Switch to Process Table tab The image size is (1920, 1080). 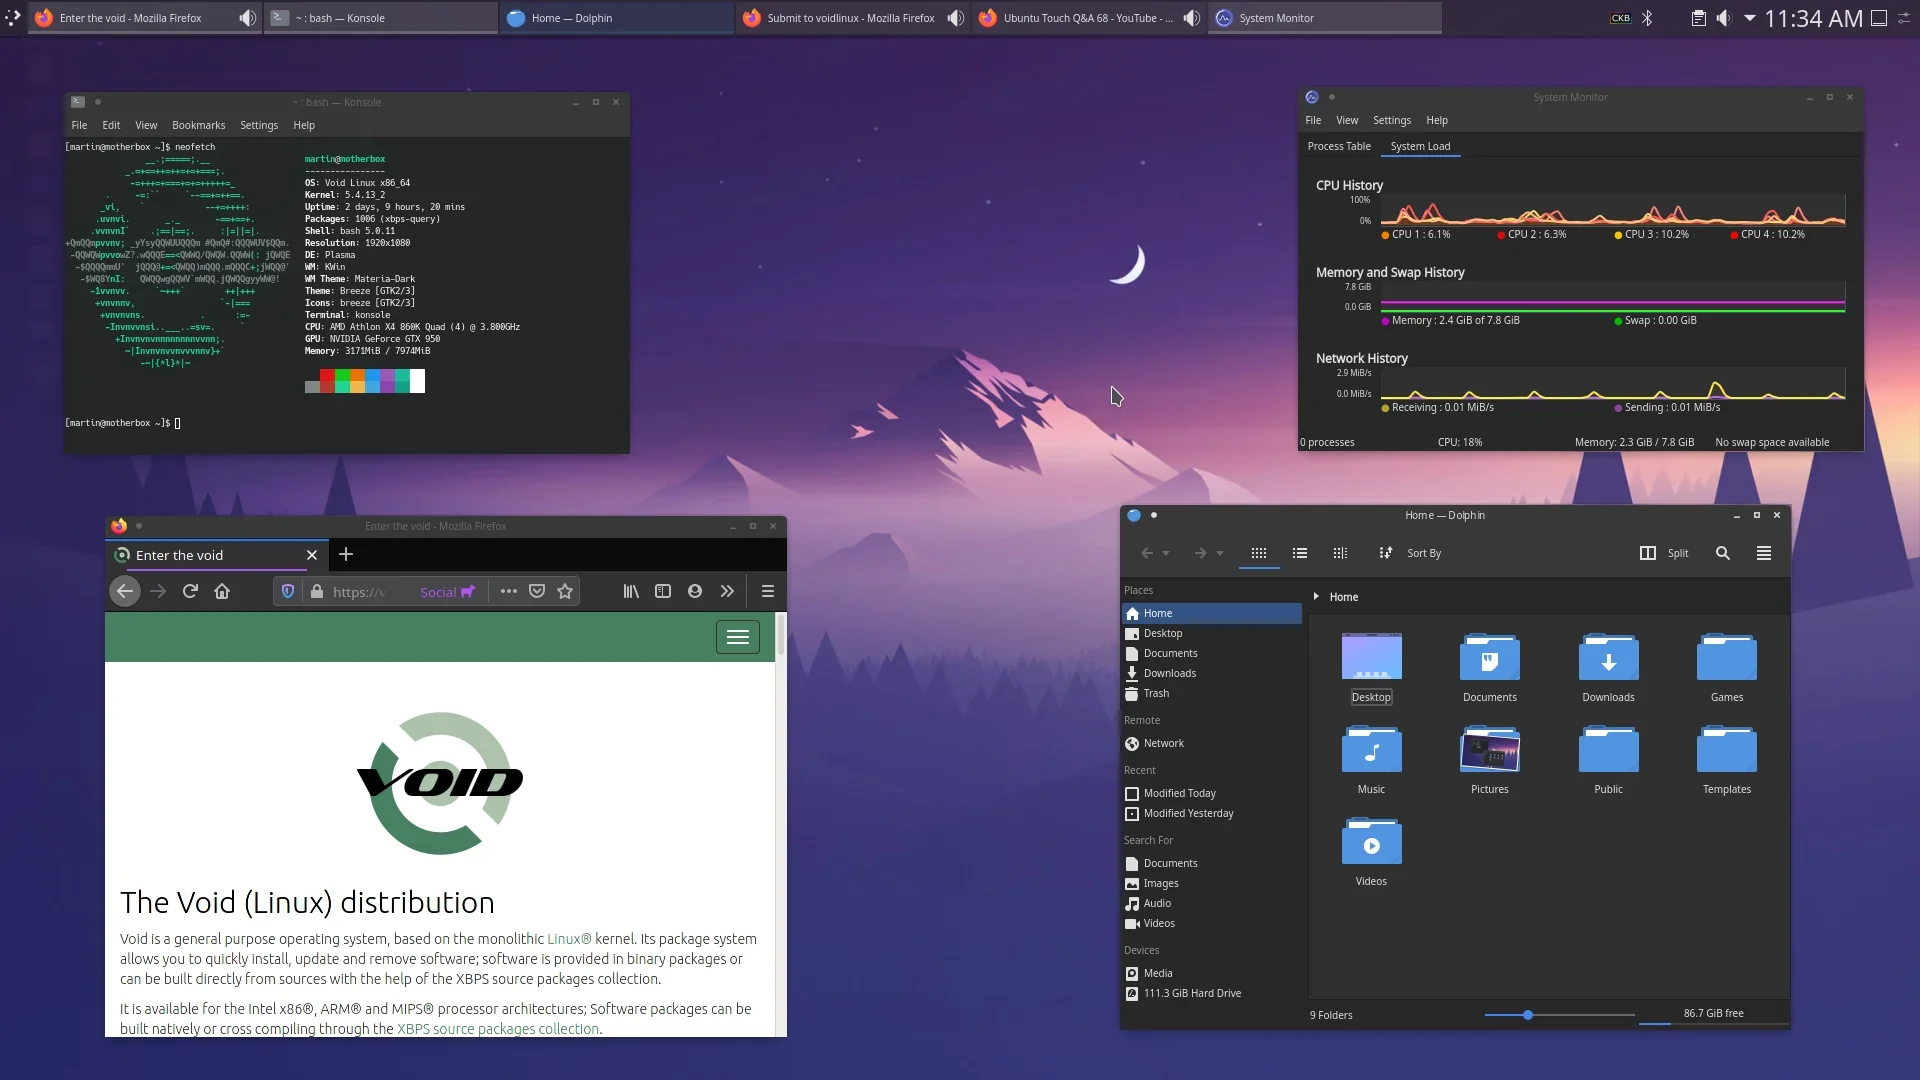tap(1339, 146)
